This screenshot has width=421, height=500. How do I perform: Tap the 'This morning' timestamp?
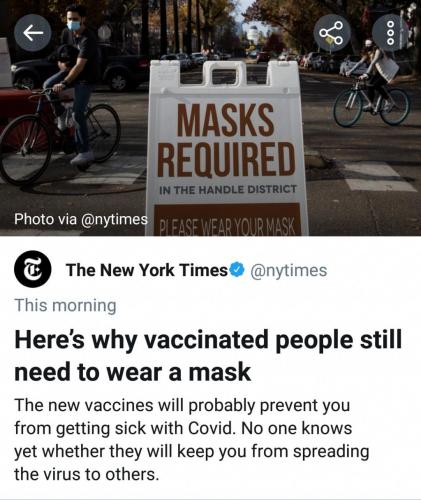[x=65, y=305]
